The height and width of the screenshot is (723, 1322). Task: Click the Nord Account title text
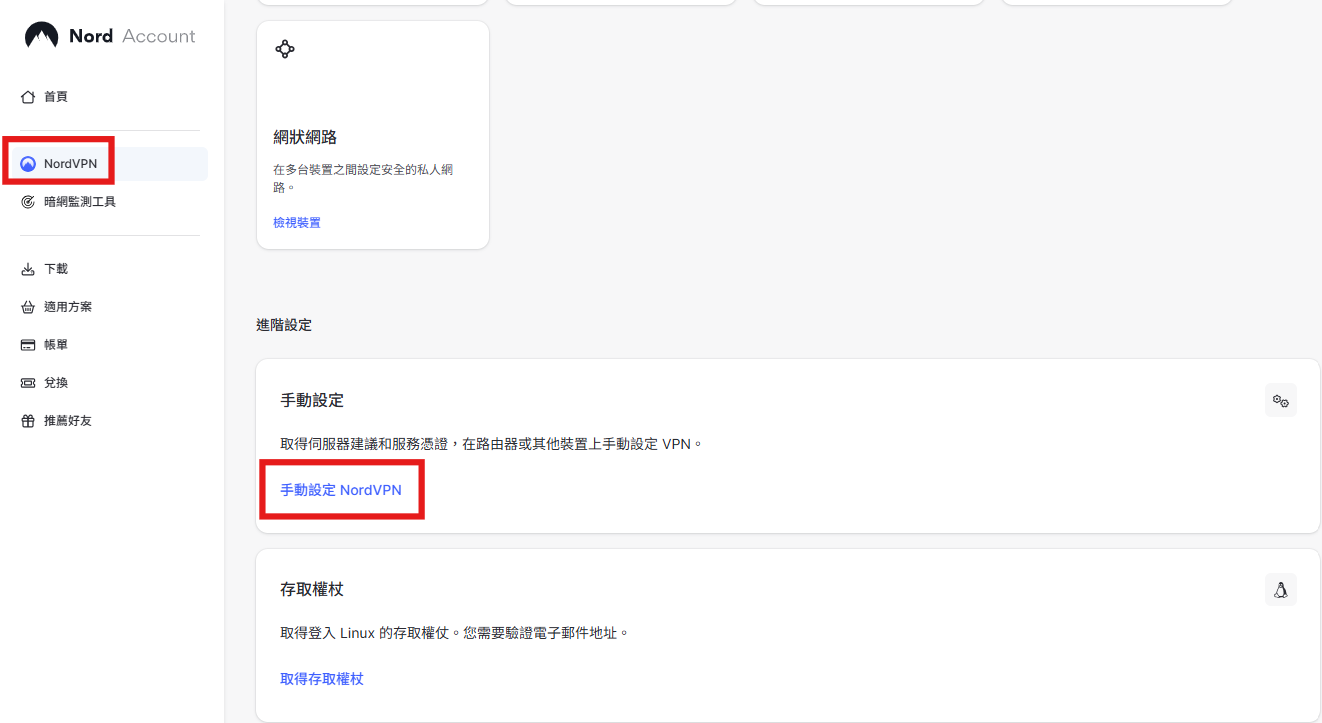tap(132, 36)
